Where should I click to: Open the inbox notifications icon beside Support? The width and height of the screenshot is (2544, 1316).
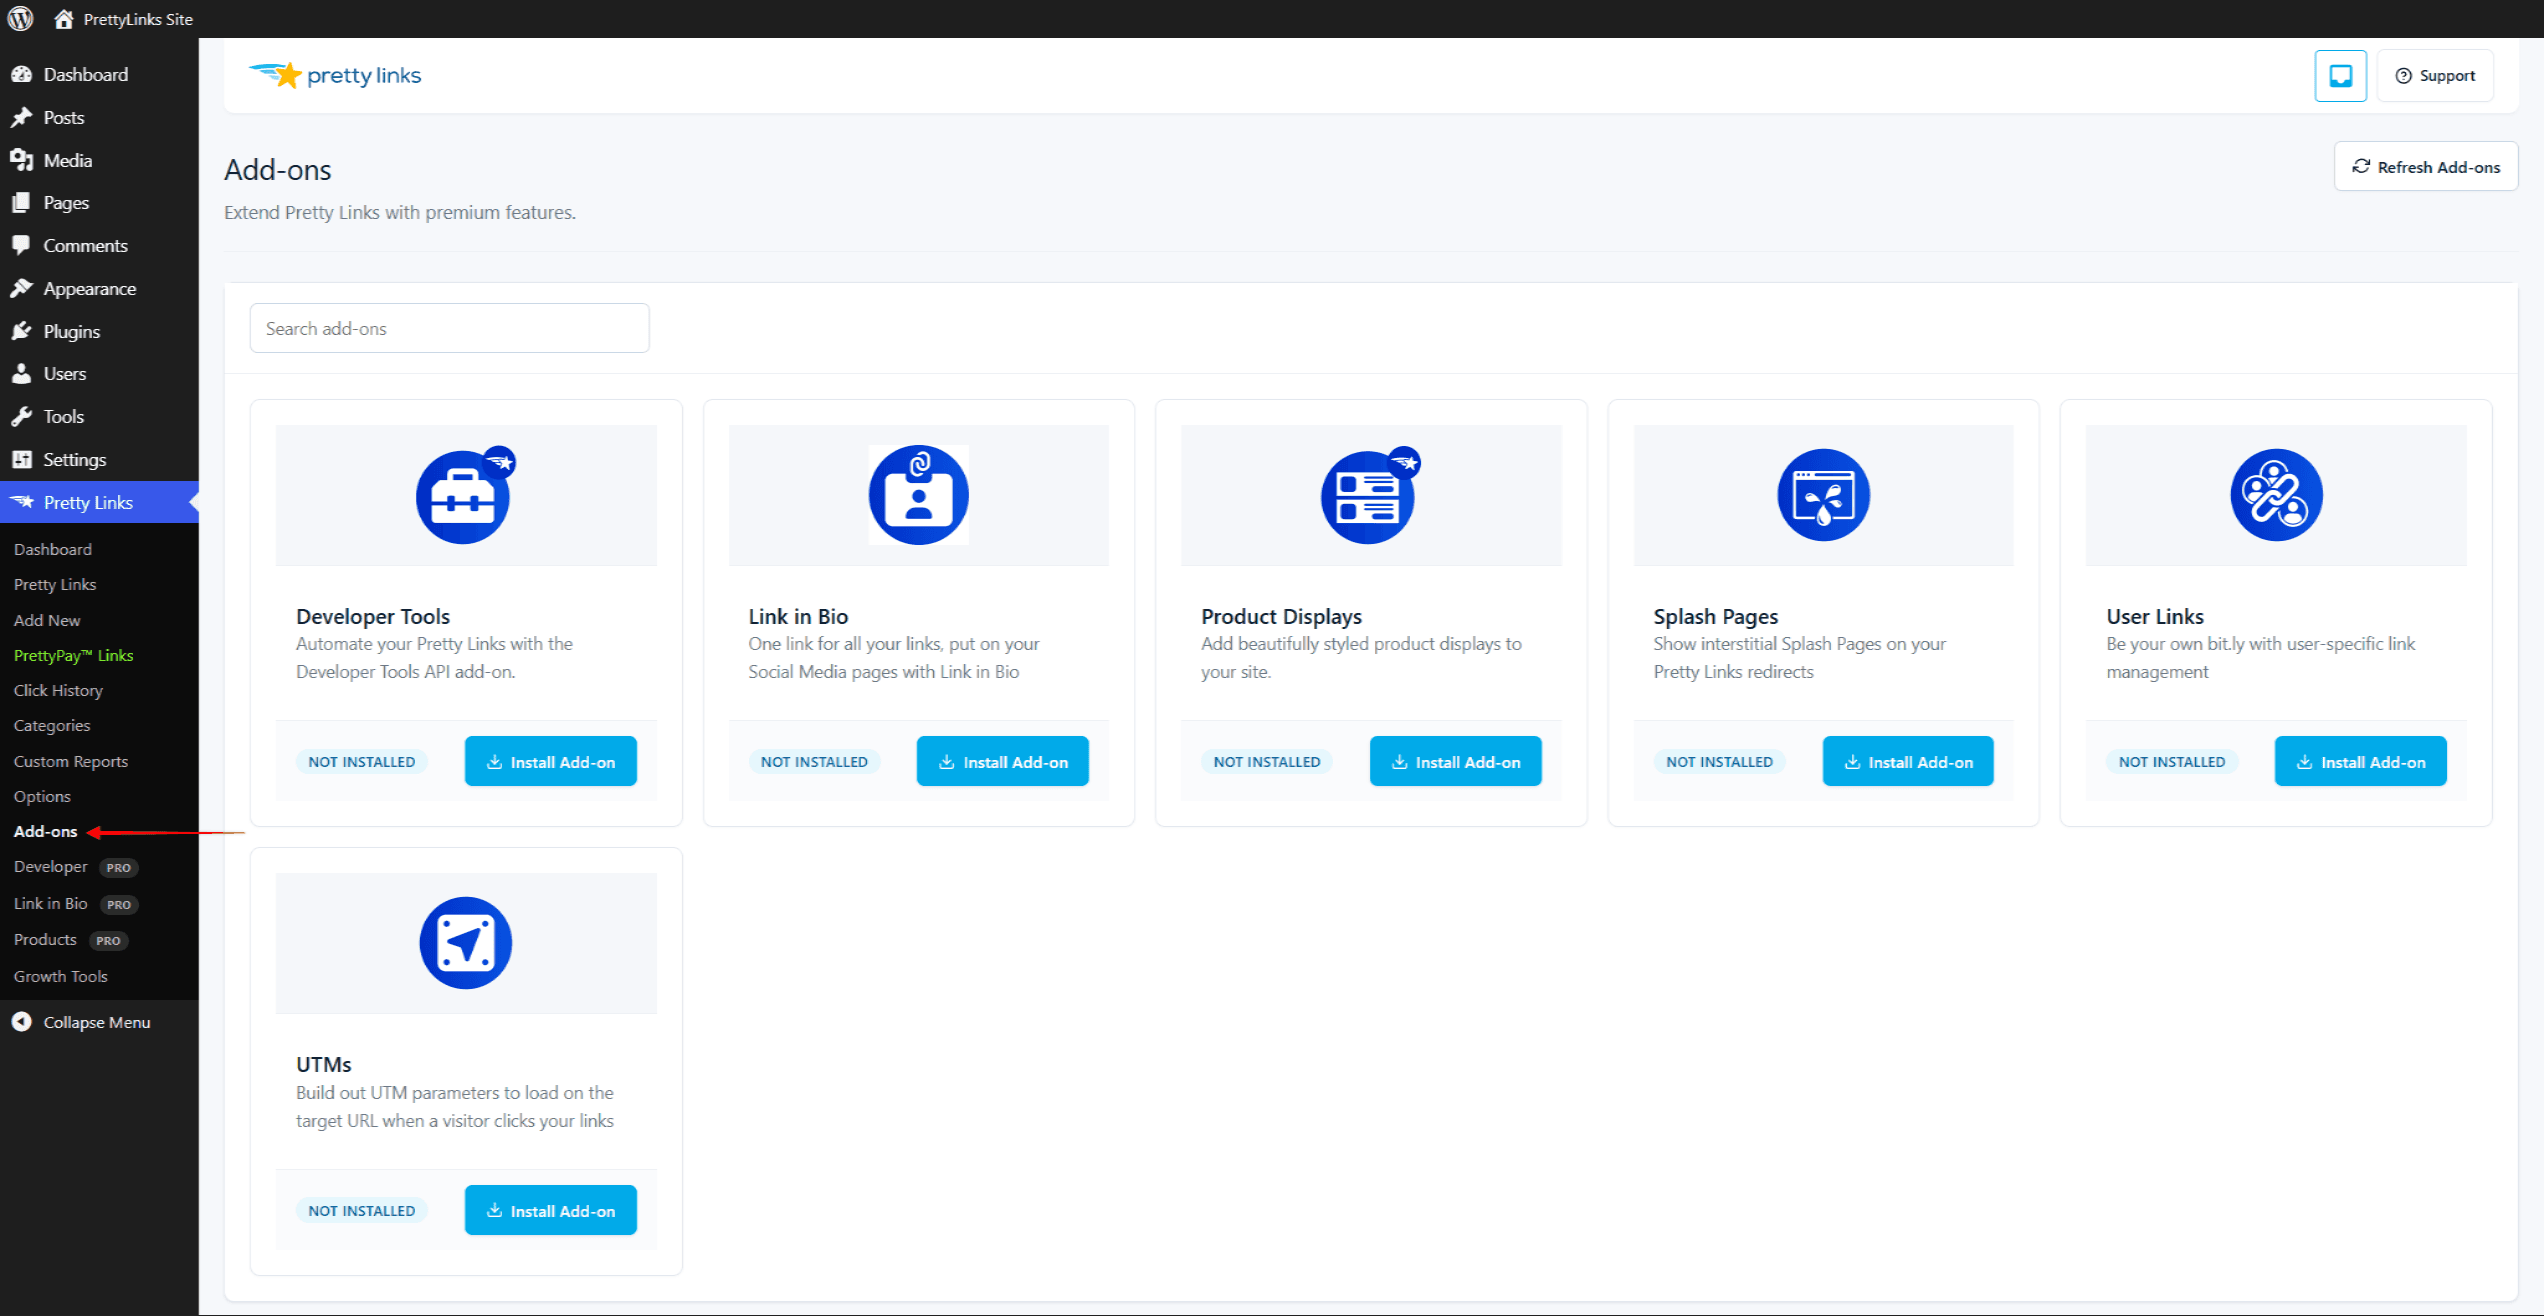[2340, 76]
